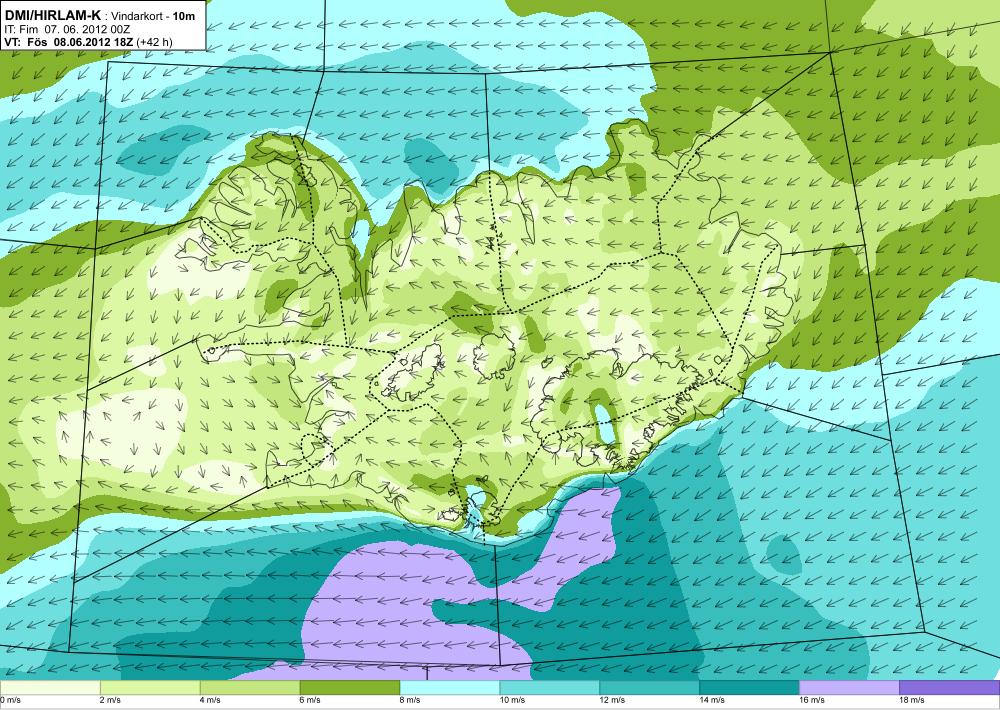This screenshot has width=1000, height=710.
Task: Pick the dark green 6–8 m/s swatch
Action: (x=349, y=688)
